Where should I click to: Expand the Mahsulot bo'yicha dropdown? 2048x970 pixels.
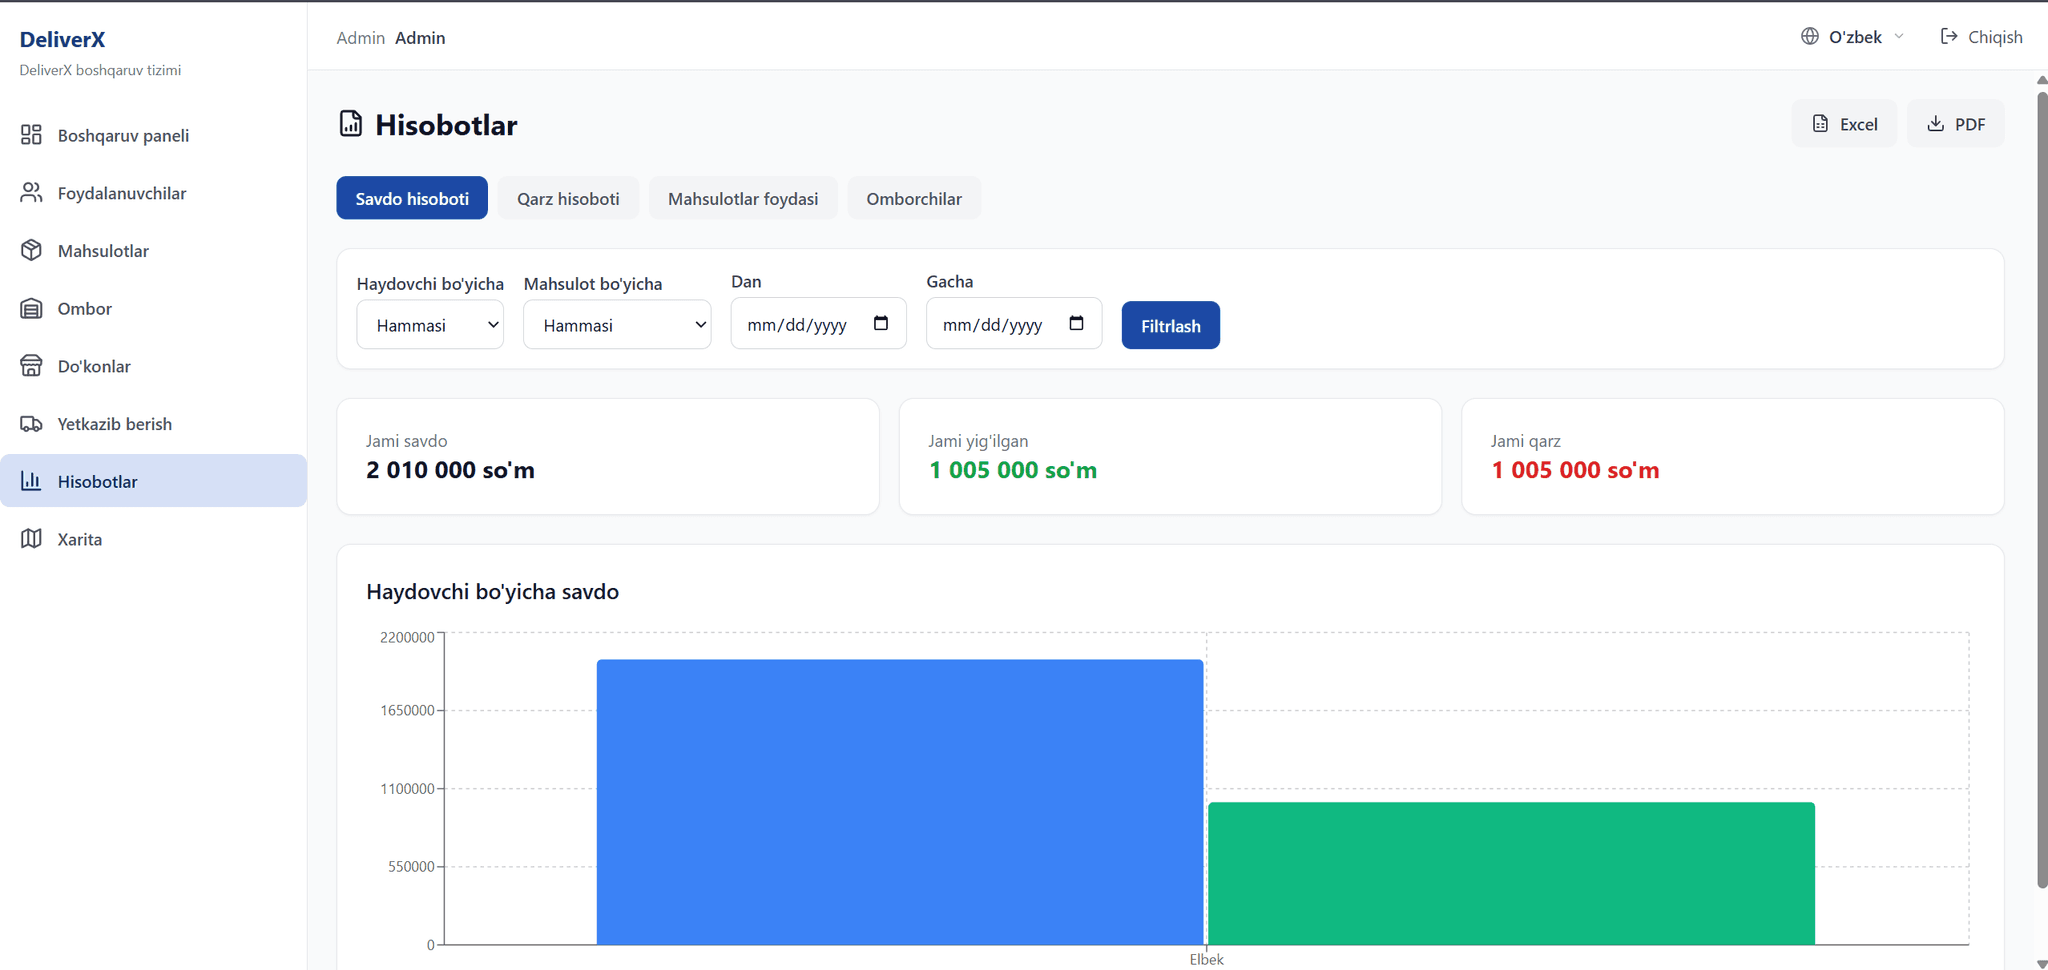tap(617, 325)
